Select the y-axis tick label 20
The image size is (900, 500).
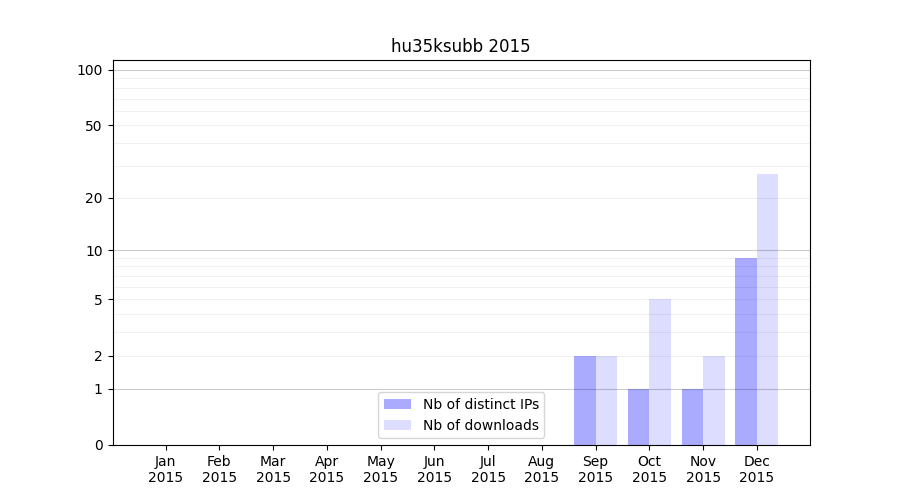[94, 198]
